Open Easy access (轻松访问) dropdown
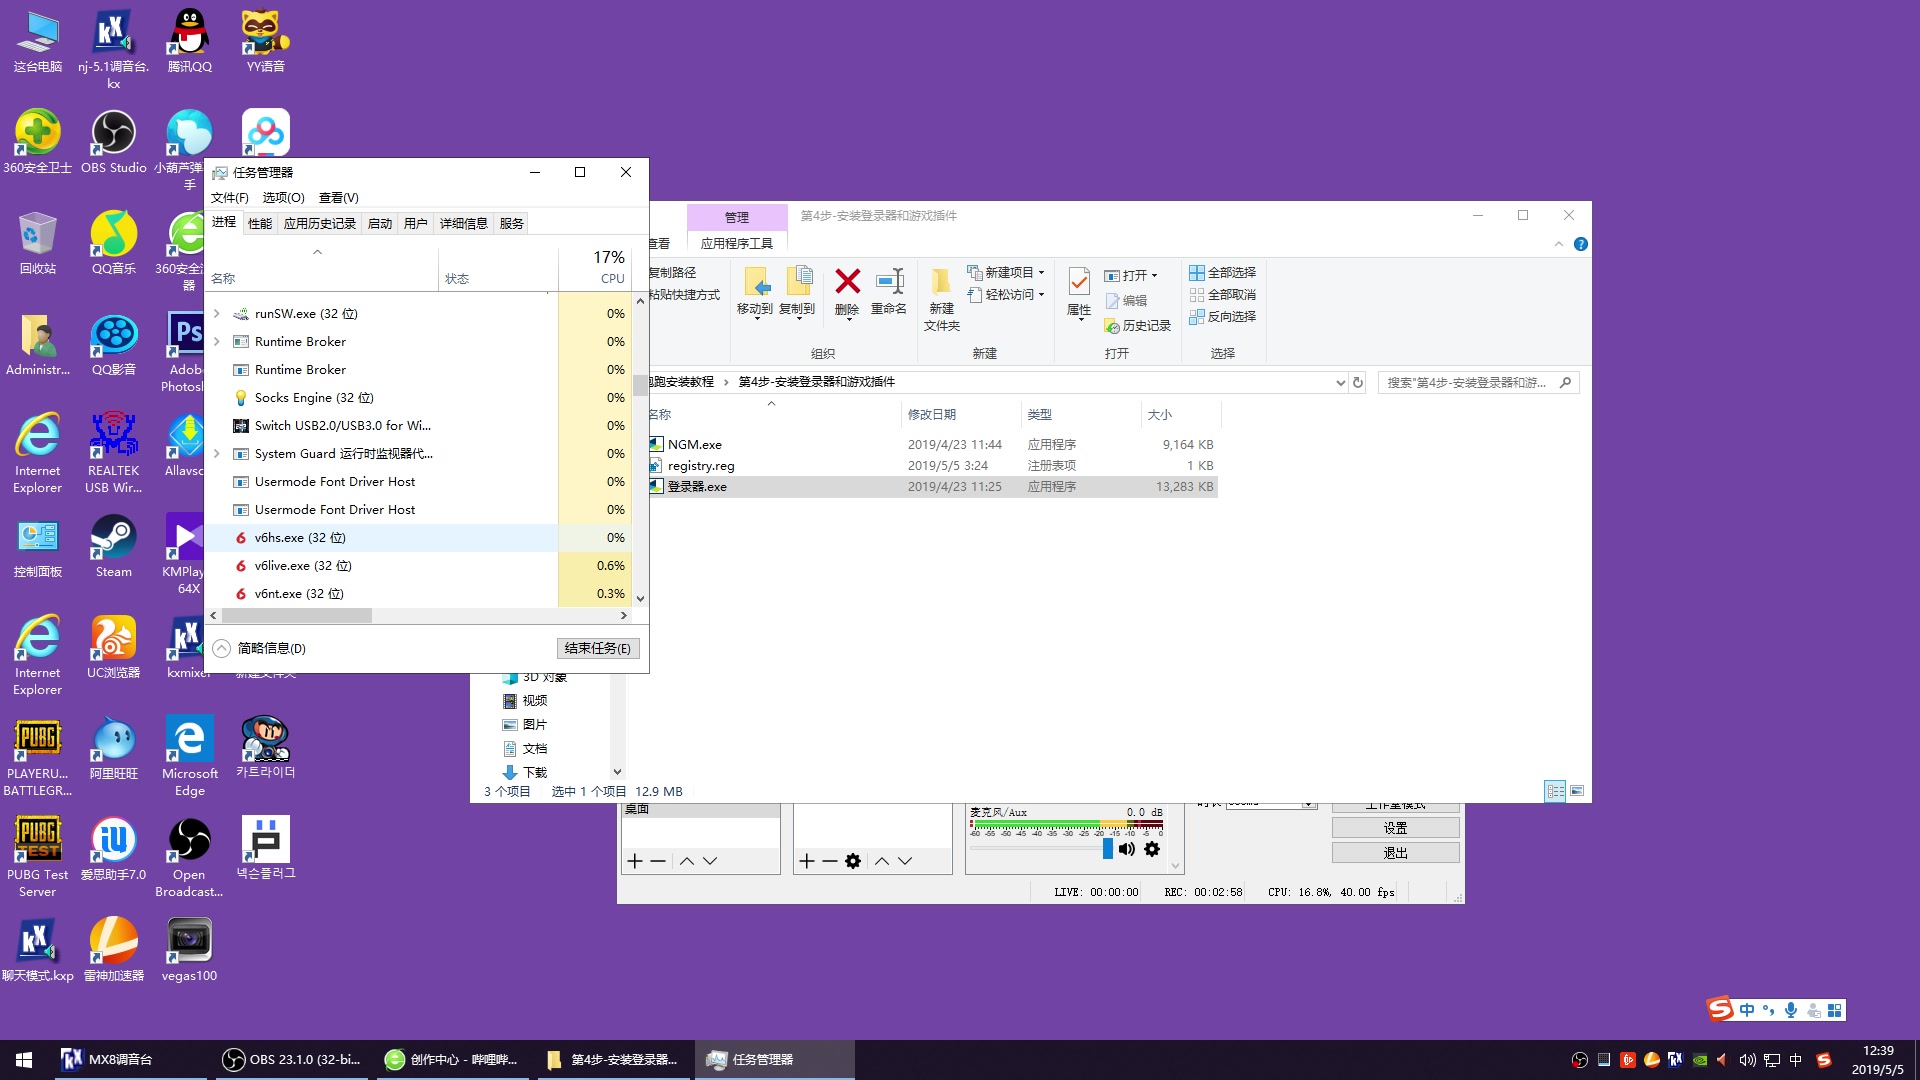The height and width of the screenshot is (1080, 1920). [x=1006, y=294]
